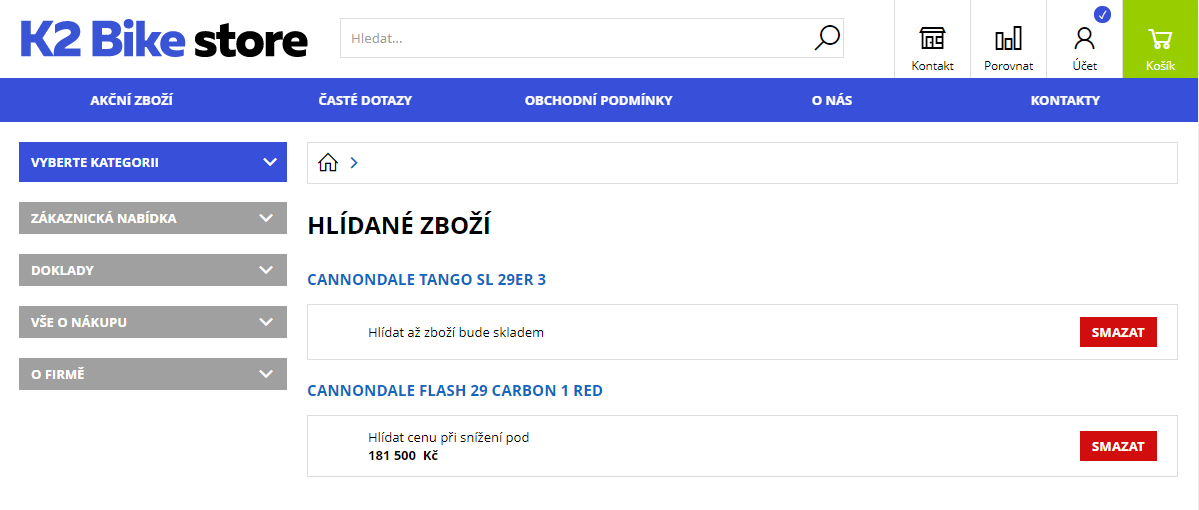
Task: Open the Porovnat compare icon
Action: pos(1008,40)
